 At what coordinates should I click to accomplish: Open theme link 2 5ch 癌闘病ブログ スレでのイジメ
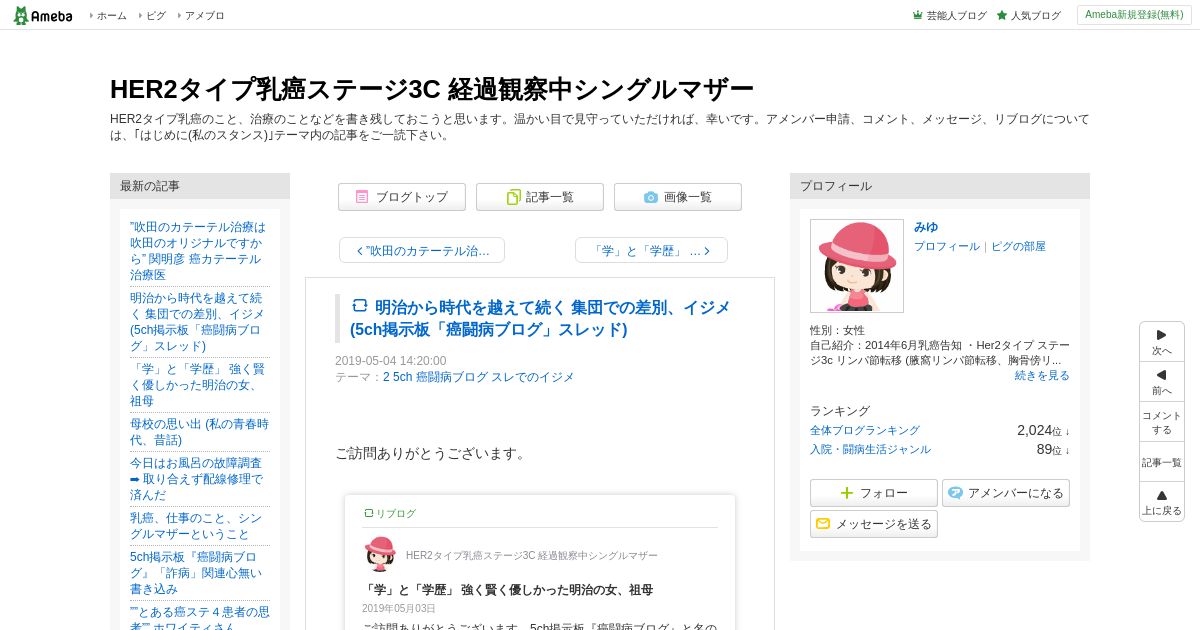tap(479, 377)
